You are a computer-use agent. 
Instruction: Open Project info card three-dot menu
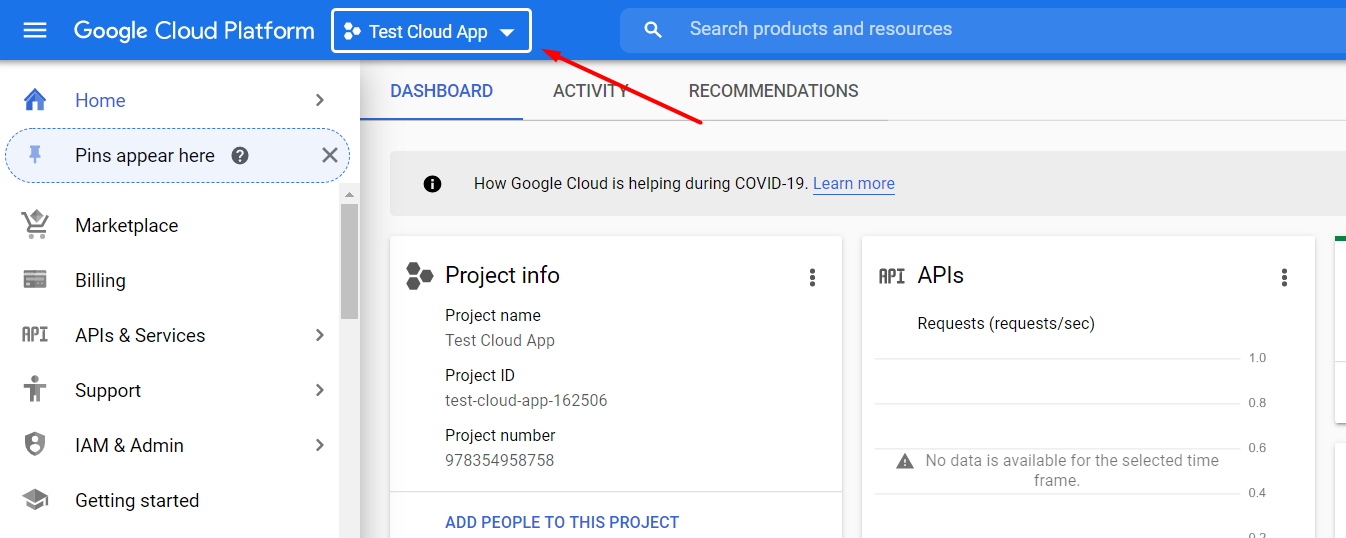(812, 277)
